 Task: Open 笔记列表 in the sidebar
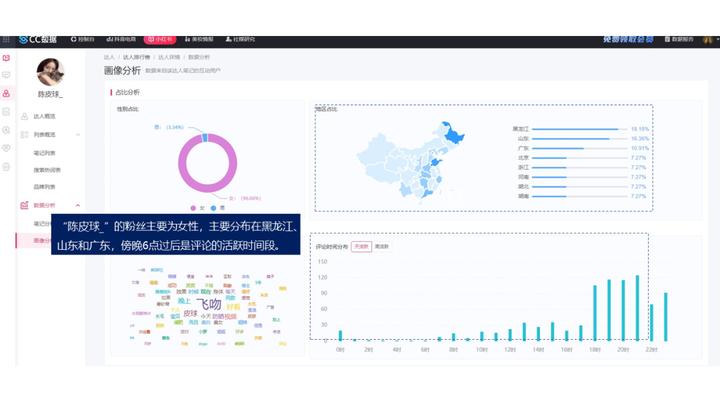click(x=45, y=153)
